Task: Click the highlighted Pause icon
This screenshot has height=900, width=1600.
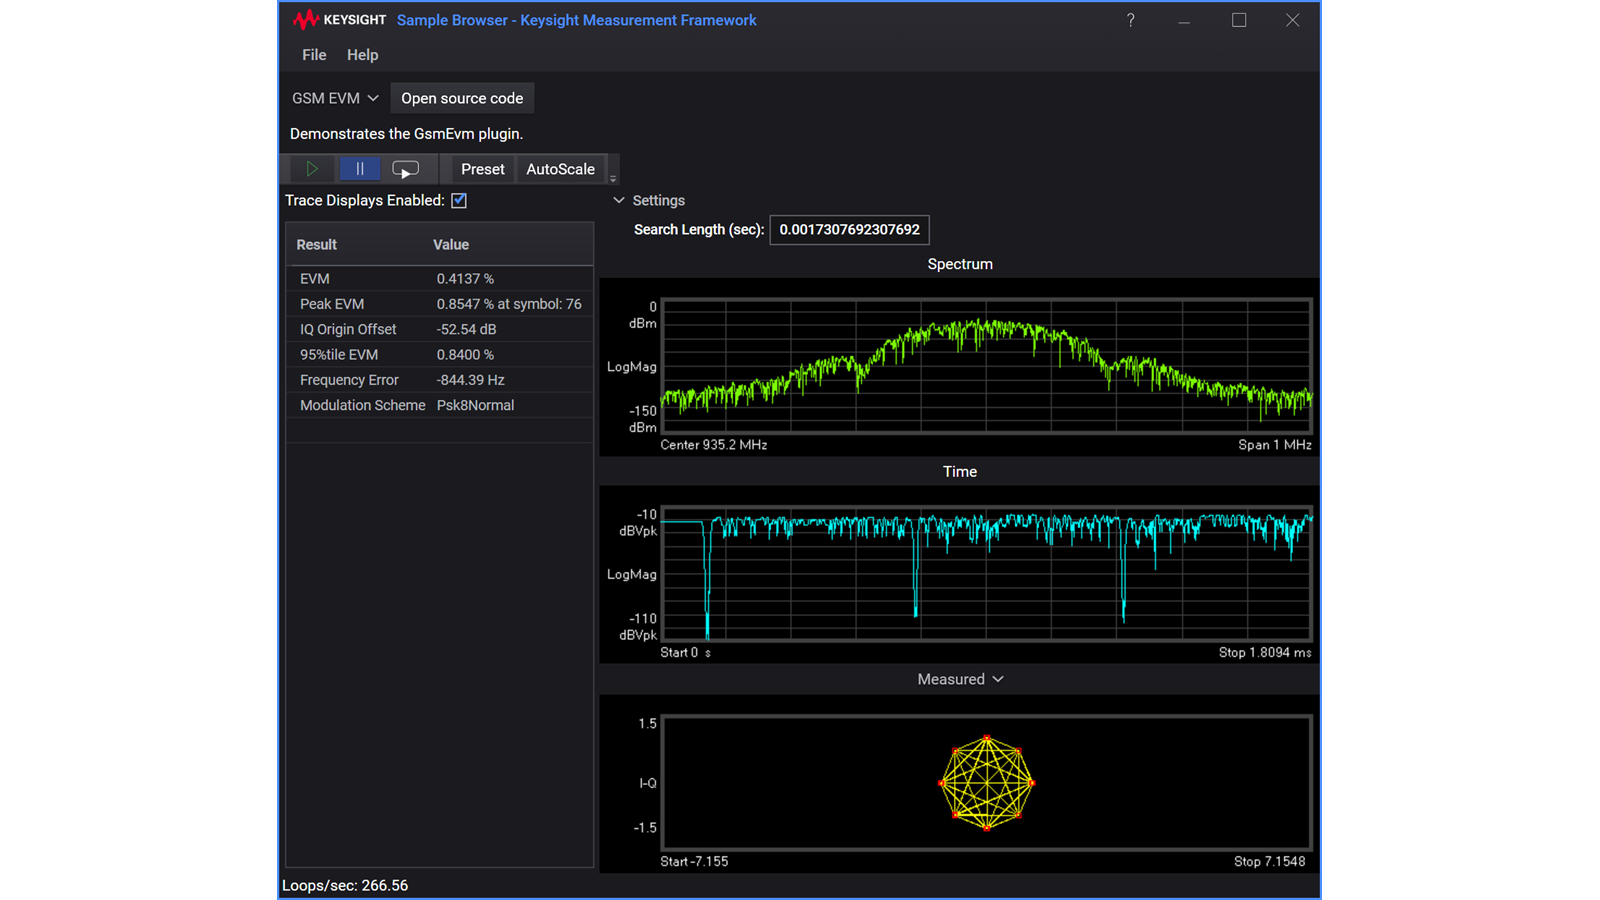Action: coord(360,168)
